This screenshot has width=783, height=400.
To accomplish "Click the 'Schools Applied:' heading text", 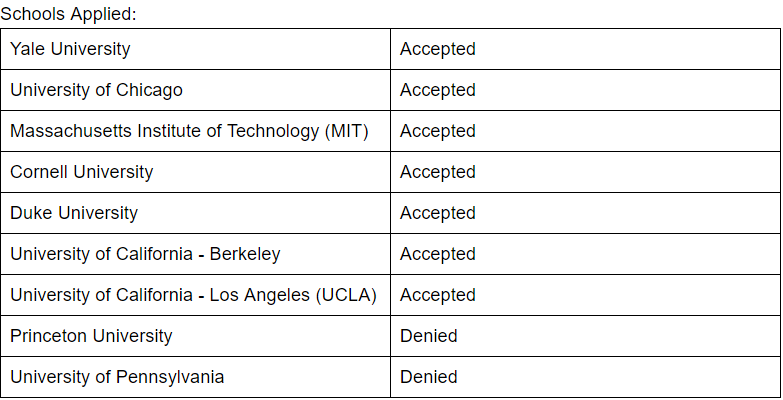I will [x=68, y=15].
